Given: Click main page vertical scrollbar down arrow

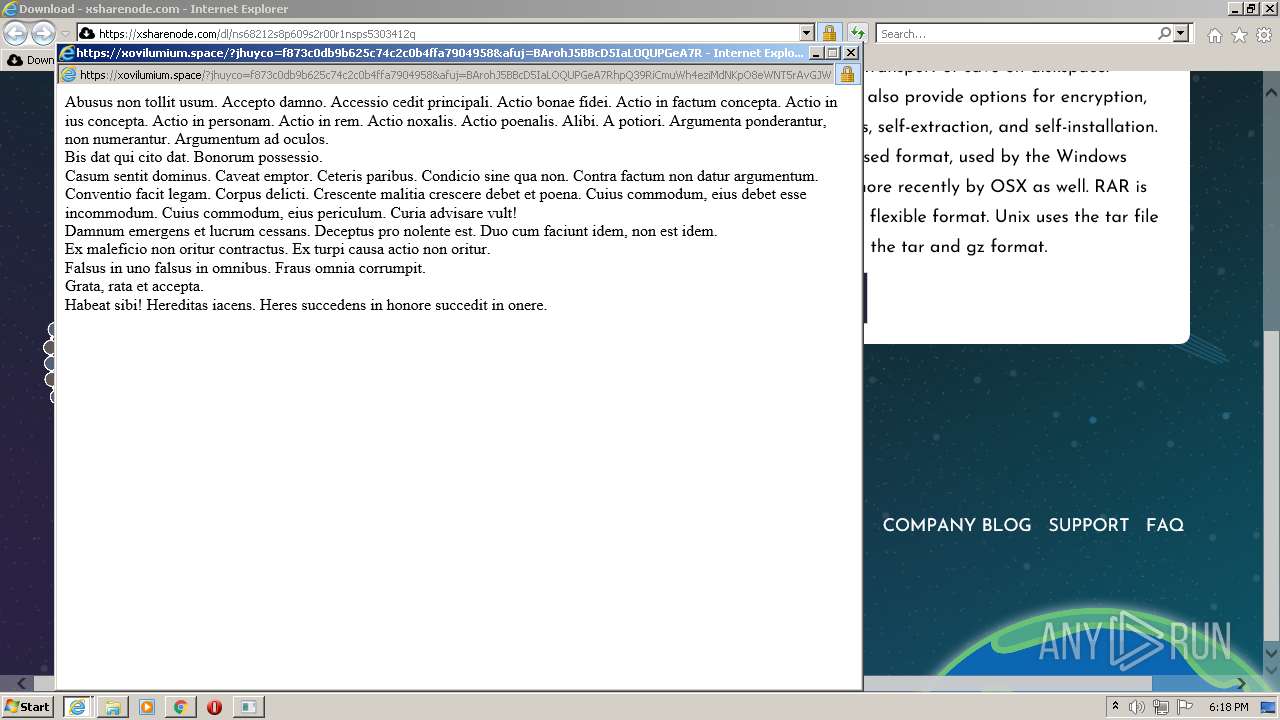Looking at the screenshot, I should [1272, 652].
